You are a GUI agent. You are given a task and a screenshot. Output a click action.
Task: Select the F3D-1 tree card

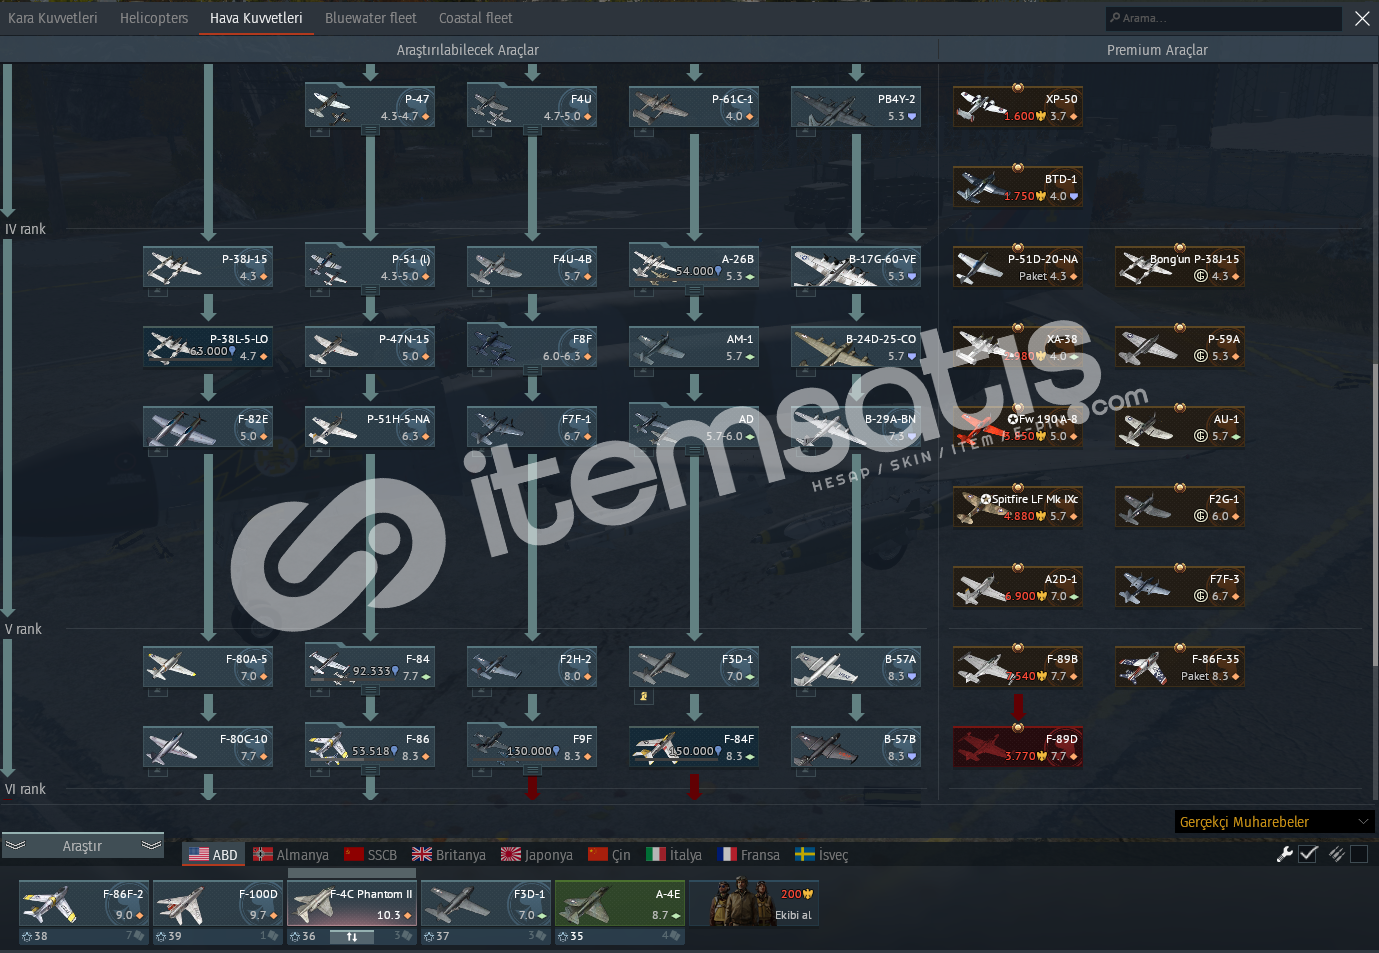point(694,667)
